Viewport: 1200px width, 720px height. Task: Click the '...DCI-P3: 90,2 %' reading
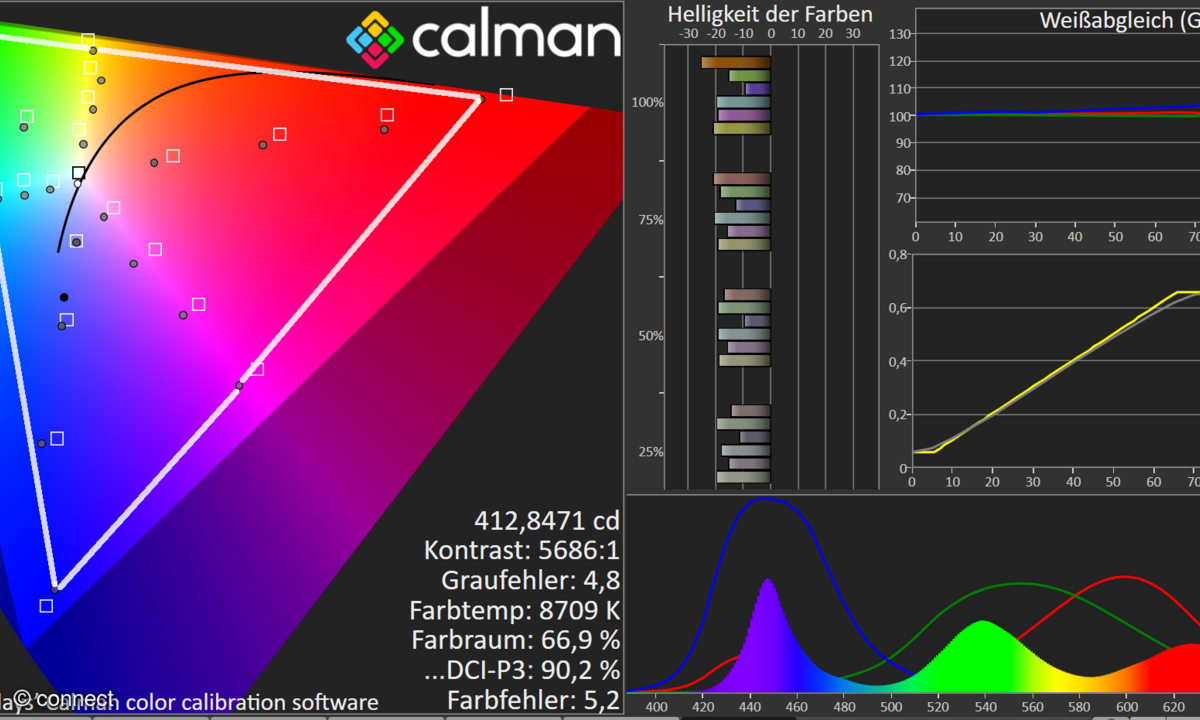click(522, 669)
